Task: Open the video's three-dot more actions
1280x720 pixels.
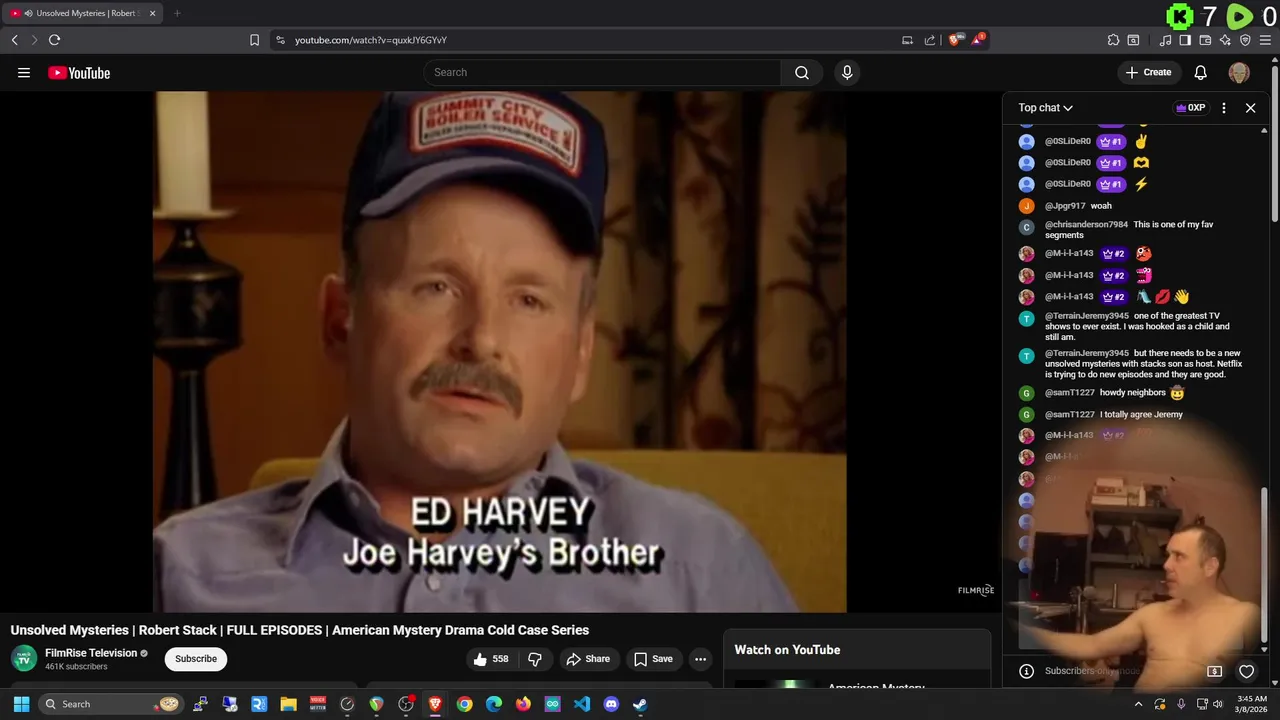Action: click(700, 659)
